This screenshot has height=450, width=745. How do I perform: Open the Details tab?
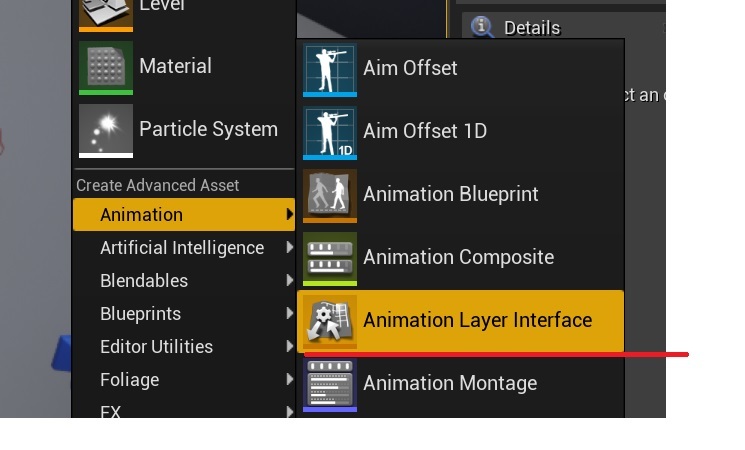532,28
